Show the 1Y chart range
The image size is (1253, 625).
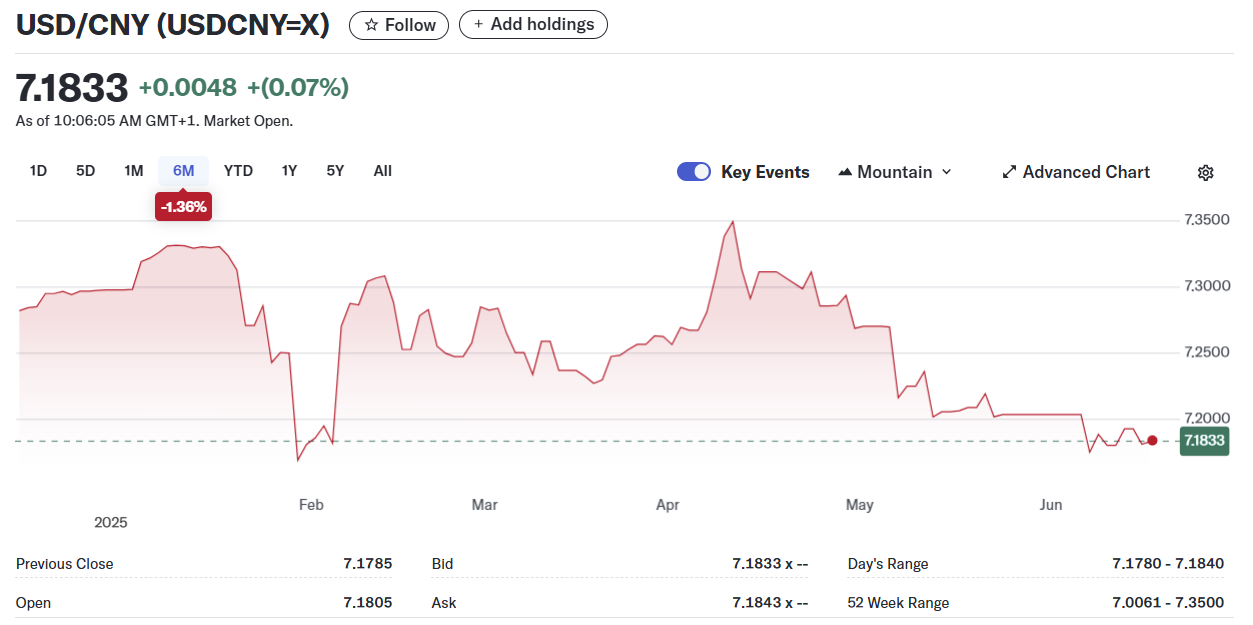click(289, 171)
